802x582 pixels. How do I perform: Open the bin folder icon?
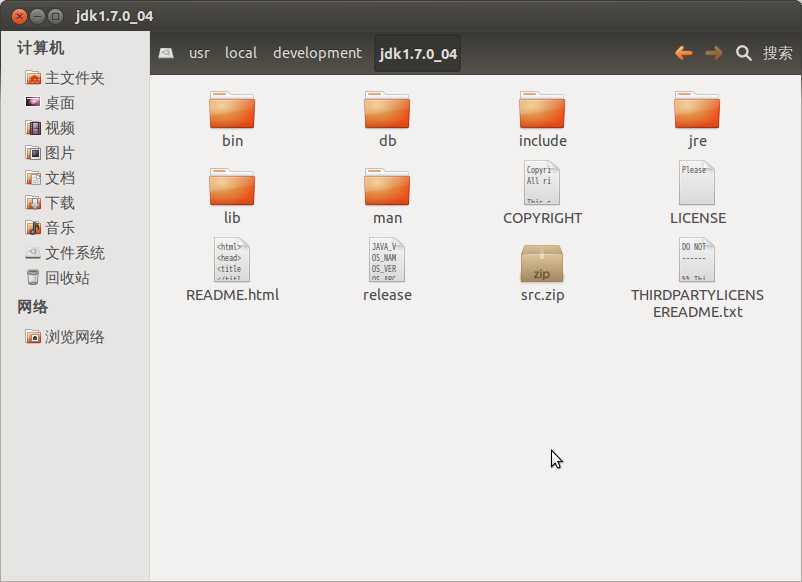point(232,110)
